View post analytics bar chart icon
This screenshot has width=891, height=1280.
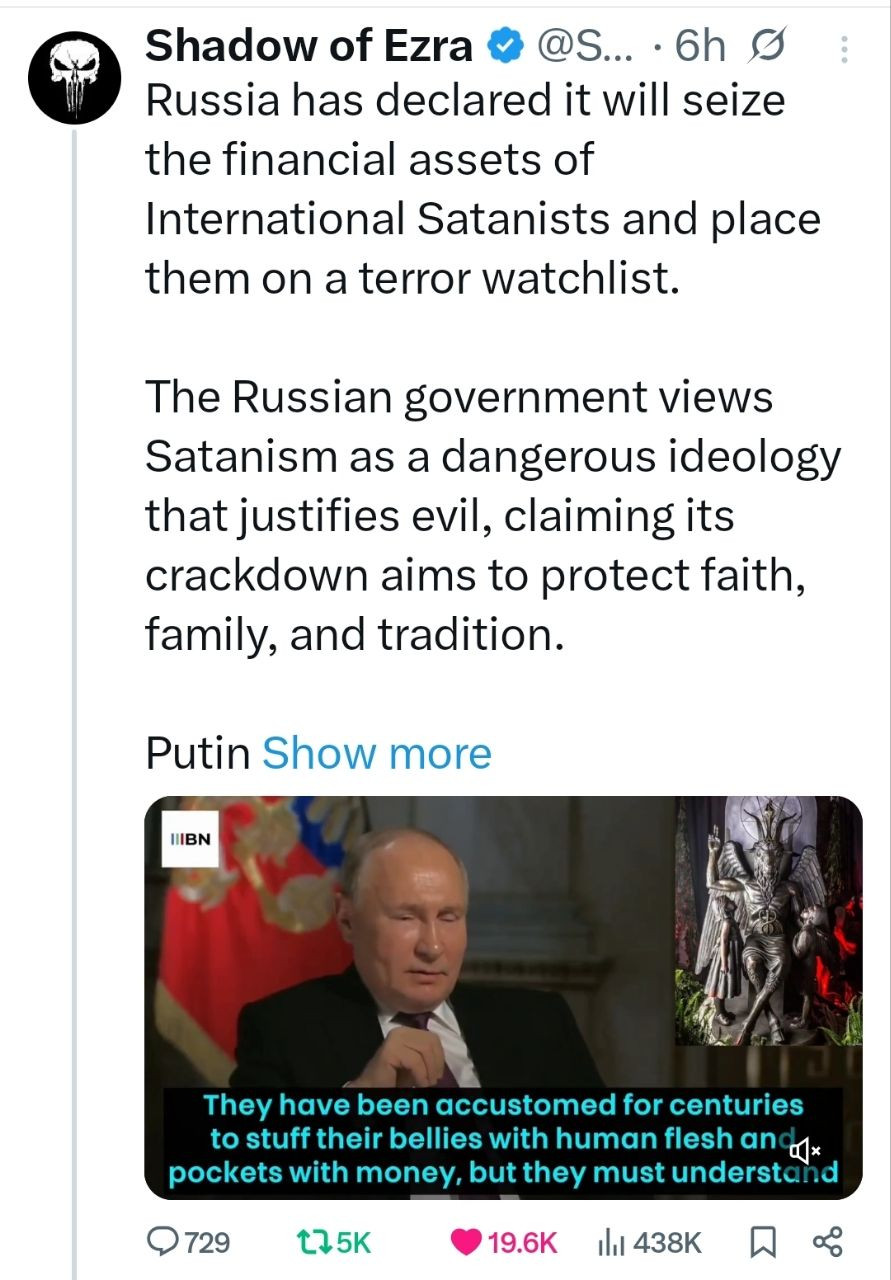click(x=610, y=1242)
